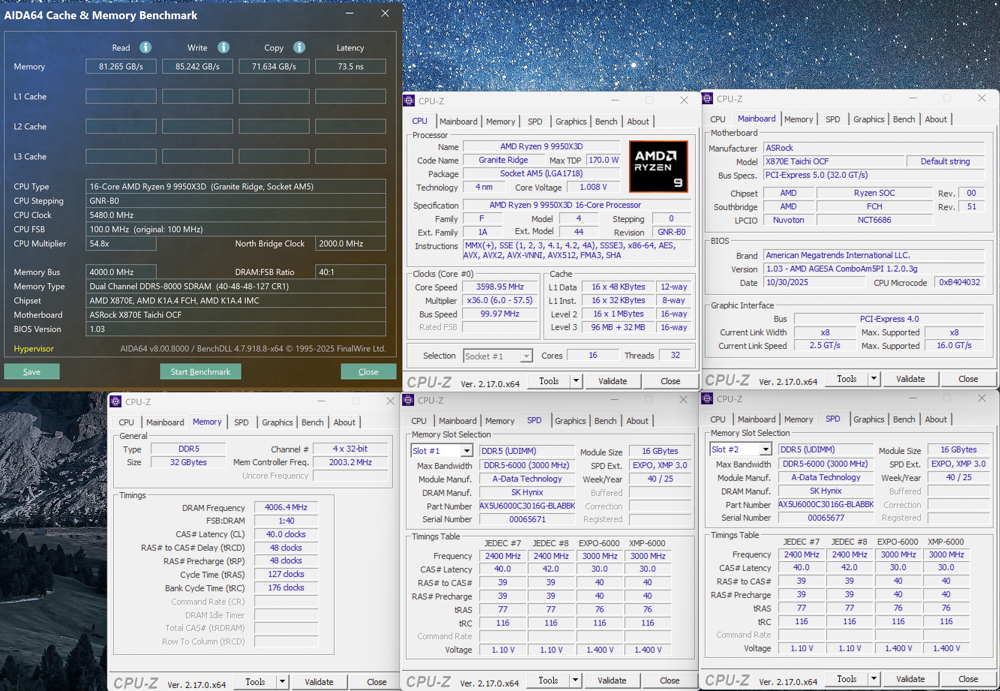Click the info icon beside Write column
Image resolution: width=1000 pixels, height=691 pixels.
point(222,47)
